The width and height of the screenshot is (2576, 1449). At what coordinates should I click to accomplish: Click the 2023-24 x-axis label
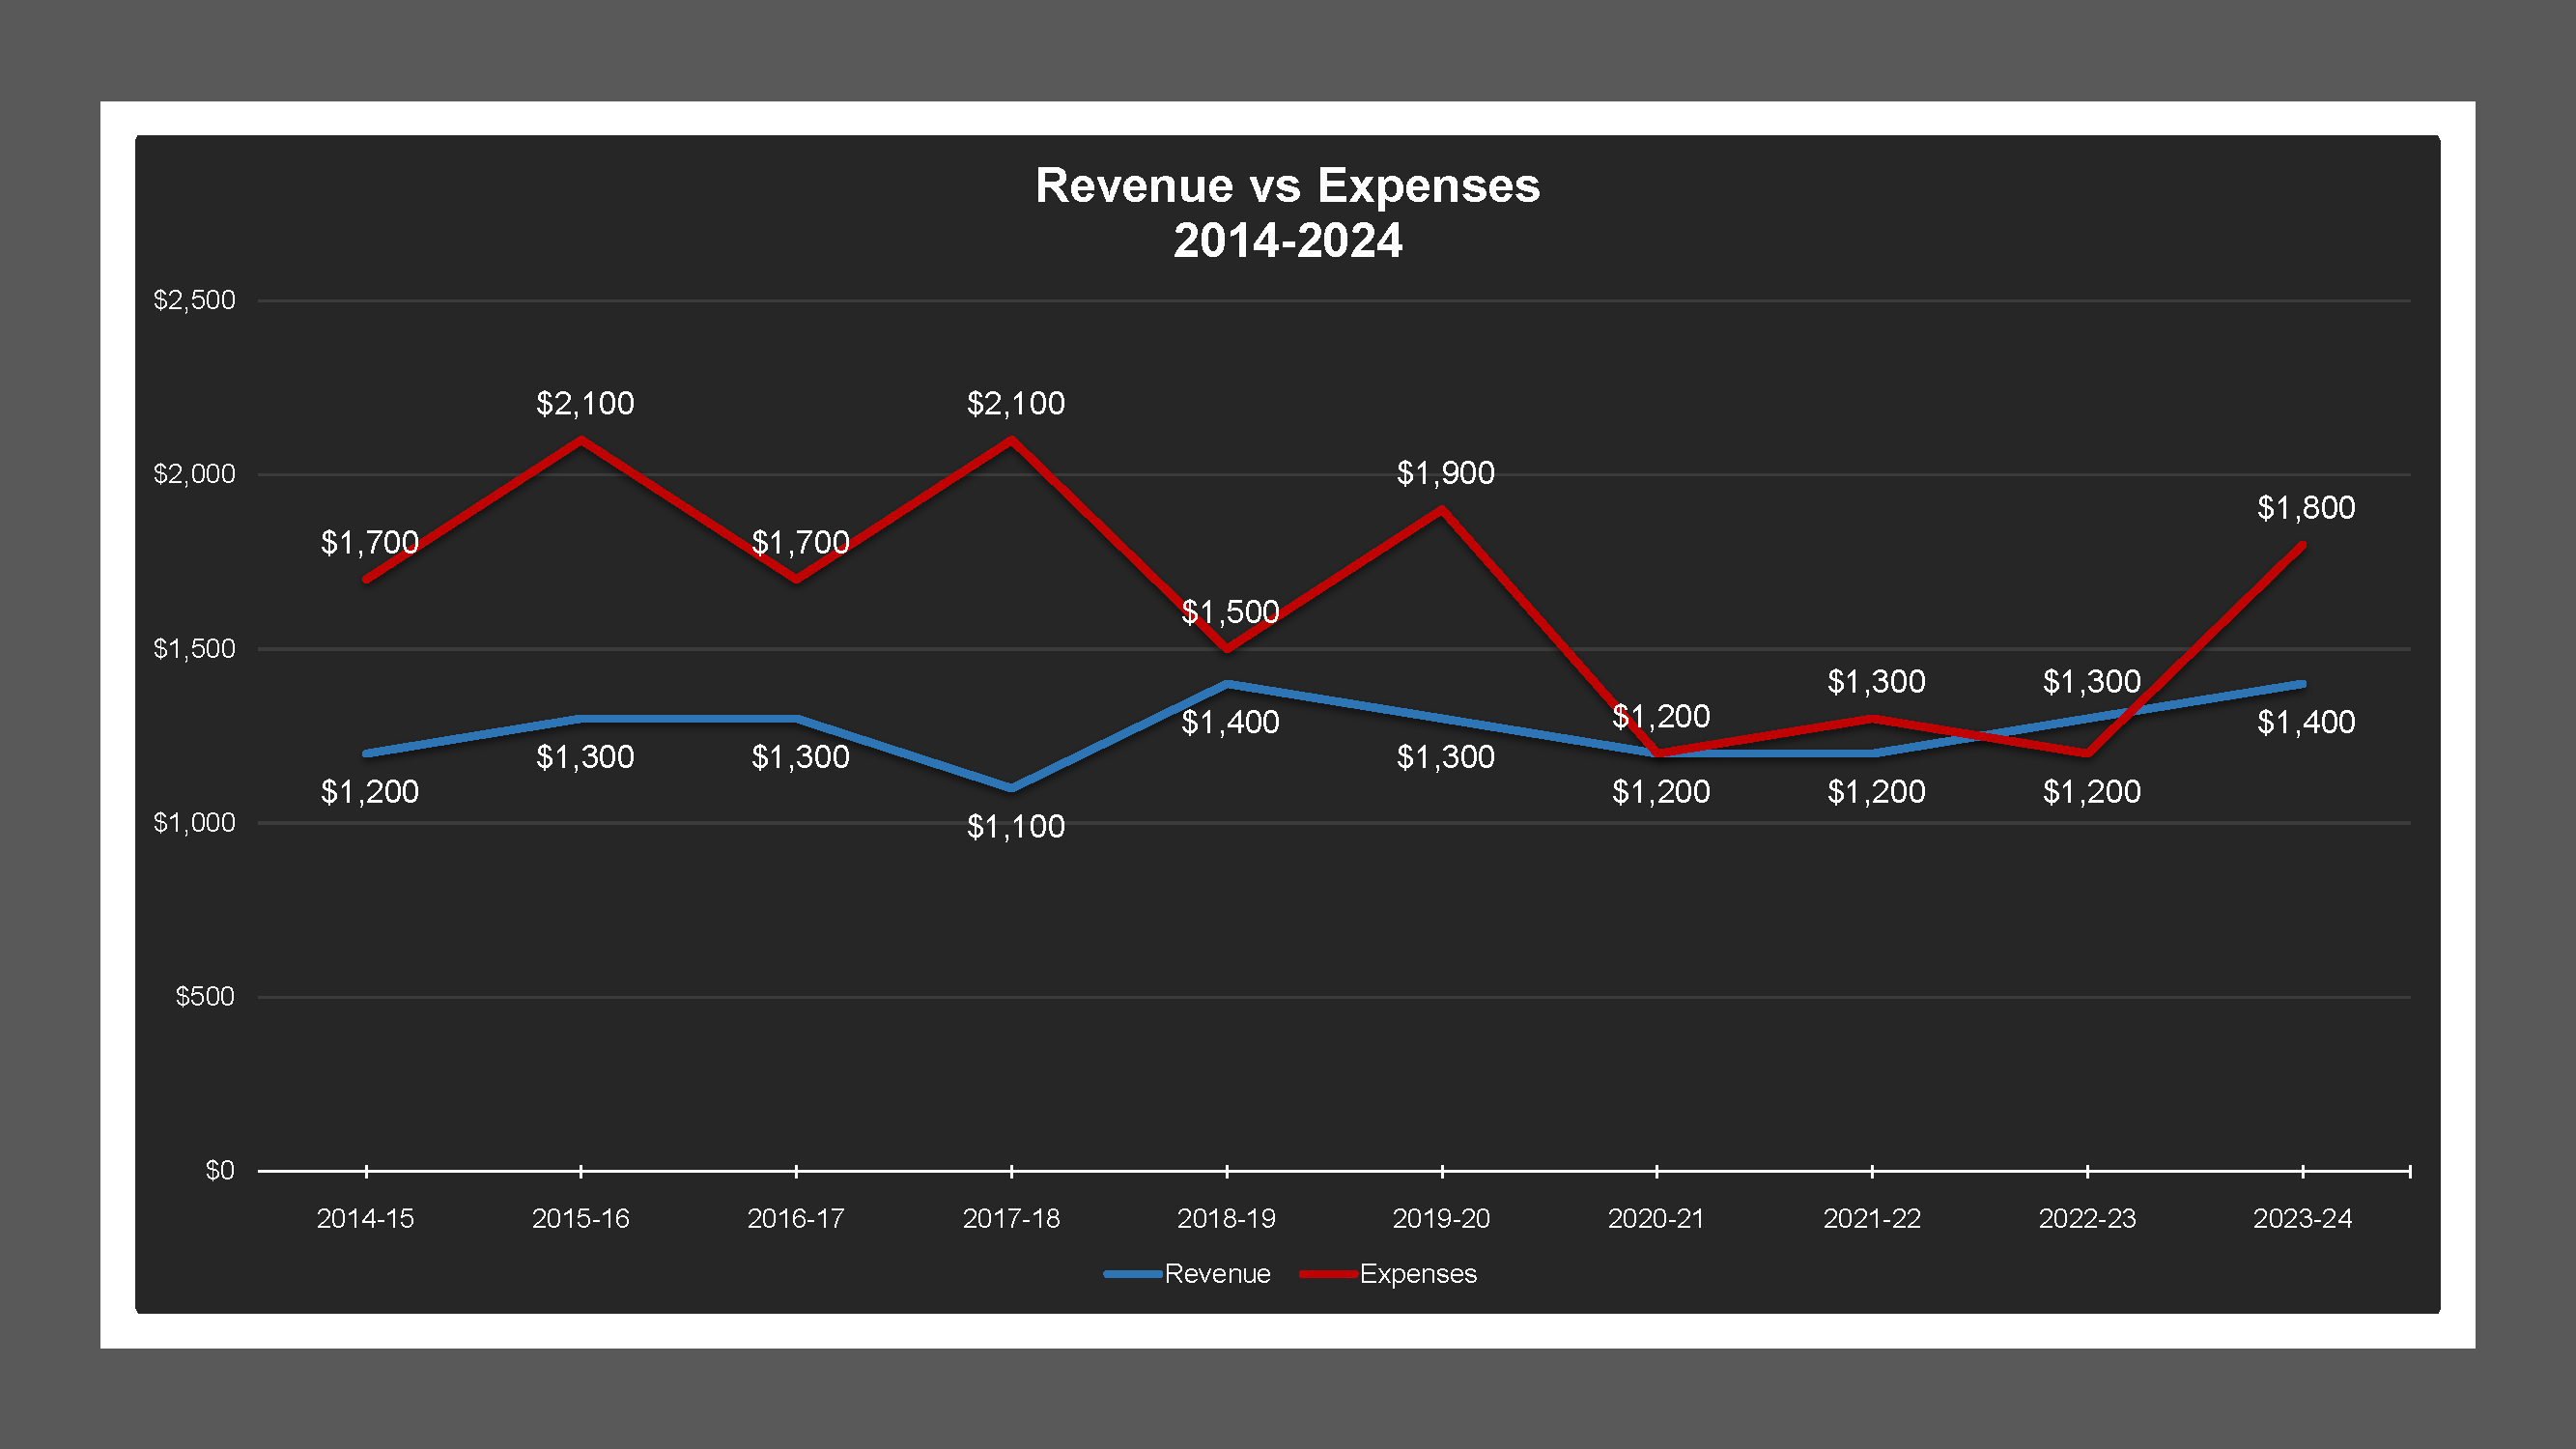pos(2303,1219)
